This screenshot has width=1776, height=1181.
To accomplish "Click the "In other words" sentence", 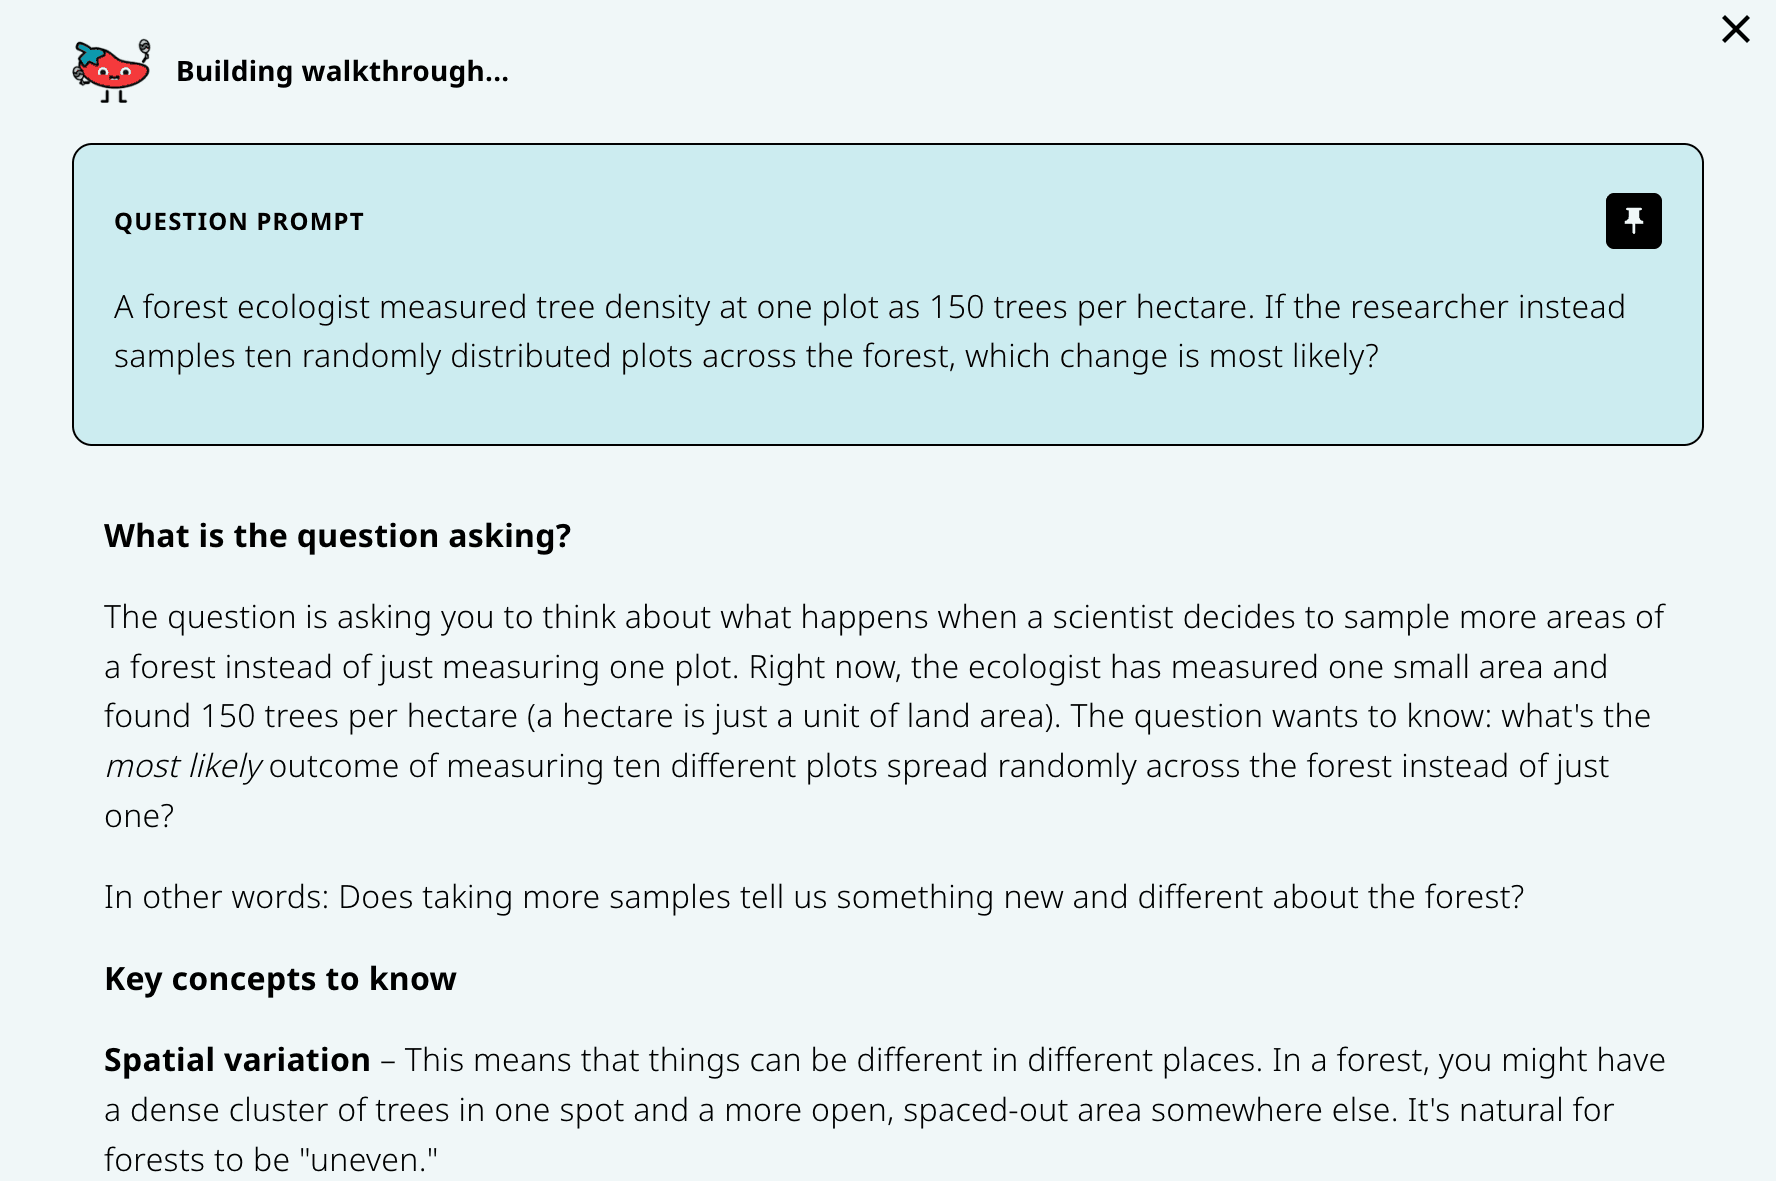I will point(814,897).
